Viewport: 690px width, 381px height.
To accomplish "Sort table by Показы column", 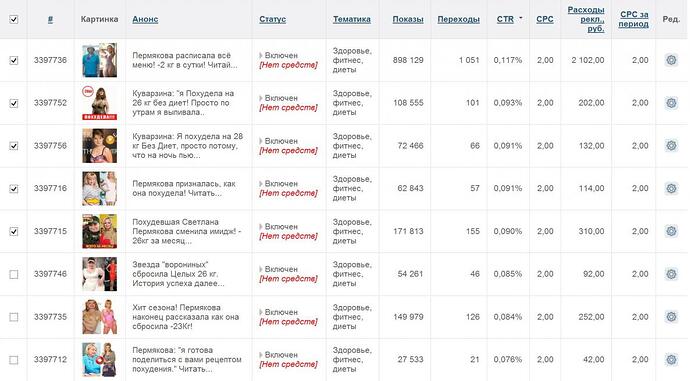I will point(408,19).
